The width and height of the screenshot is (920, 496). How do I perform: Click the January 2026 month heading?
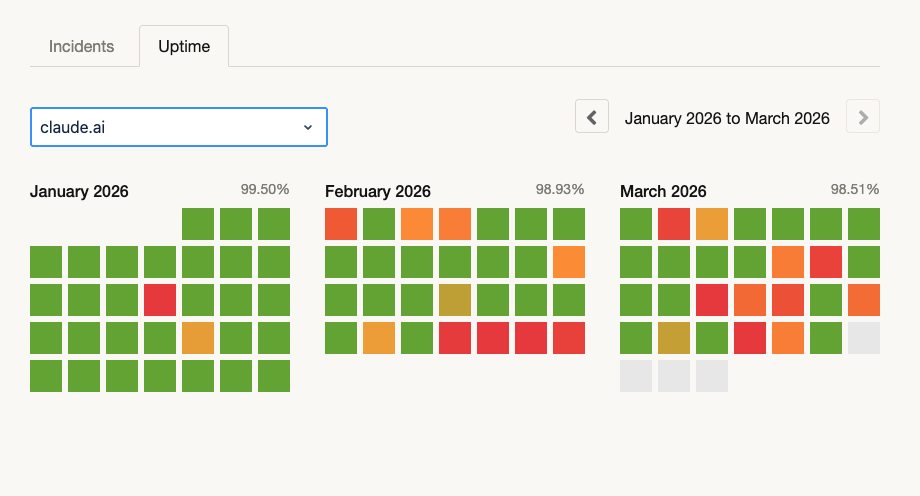tap(79, 191)
